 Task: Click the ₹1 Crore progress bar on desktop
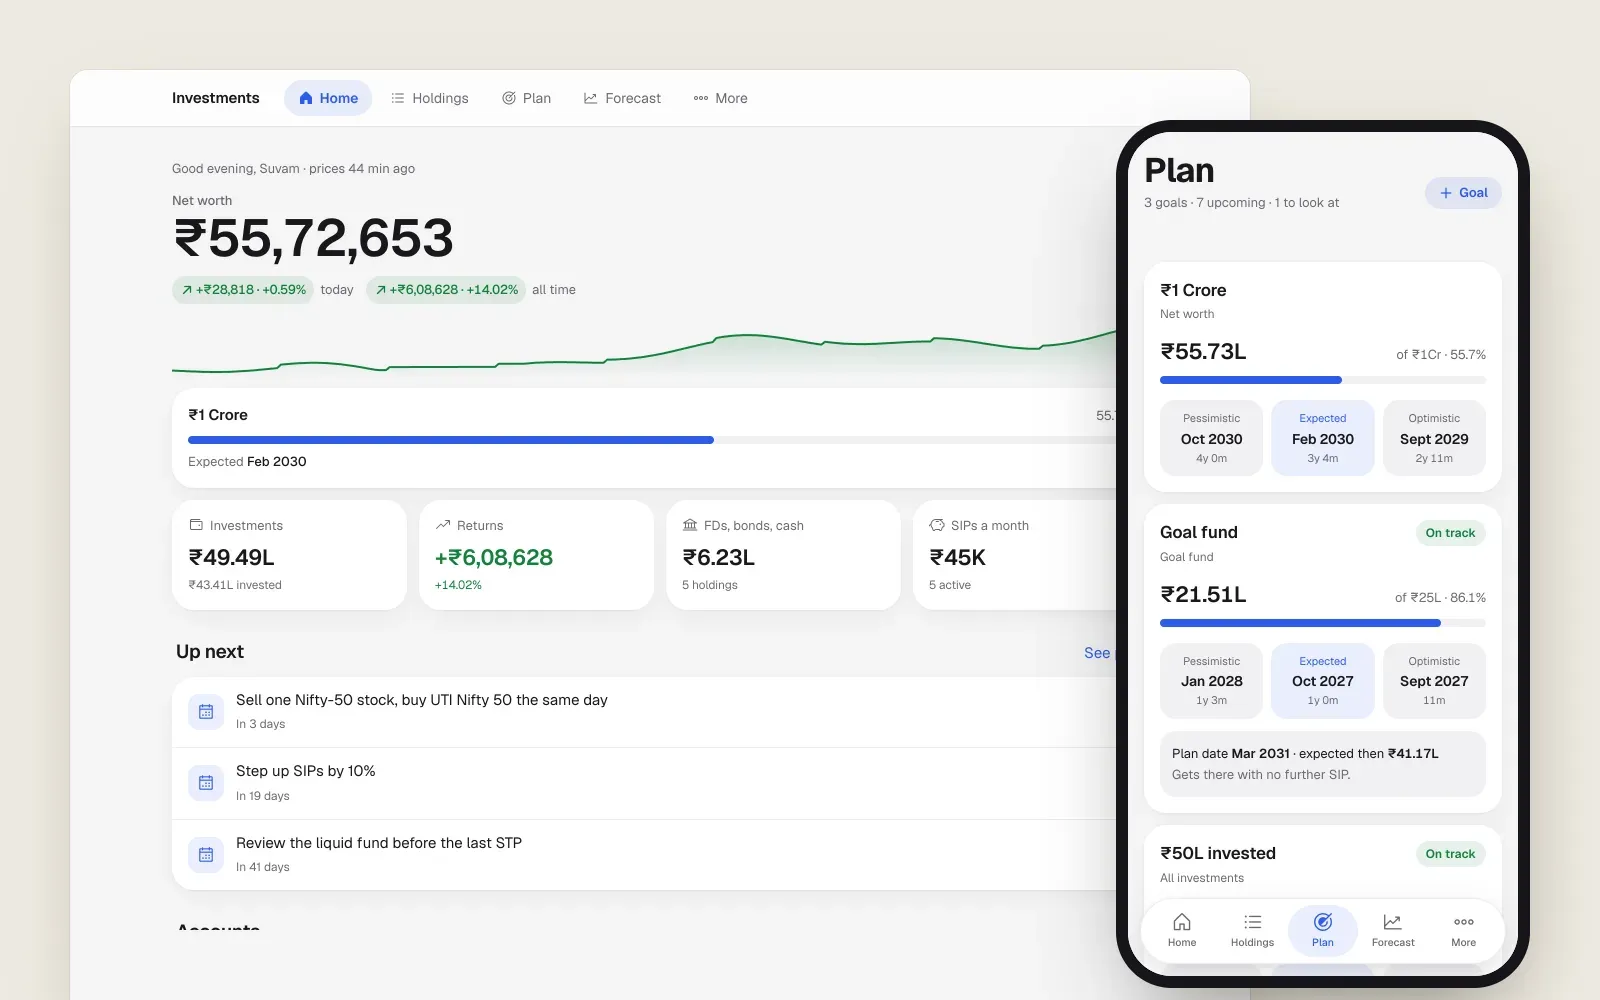(652, 440)
